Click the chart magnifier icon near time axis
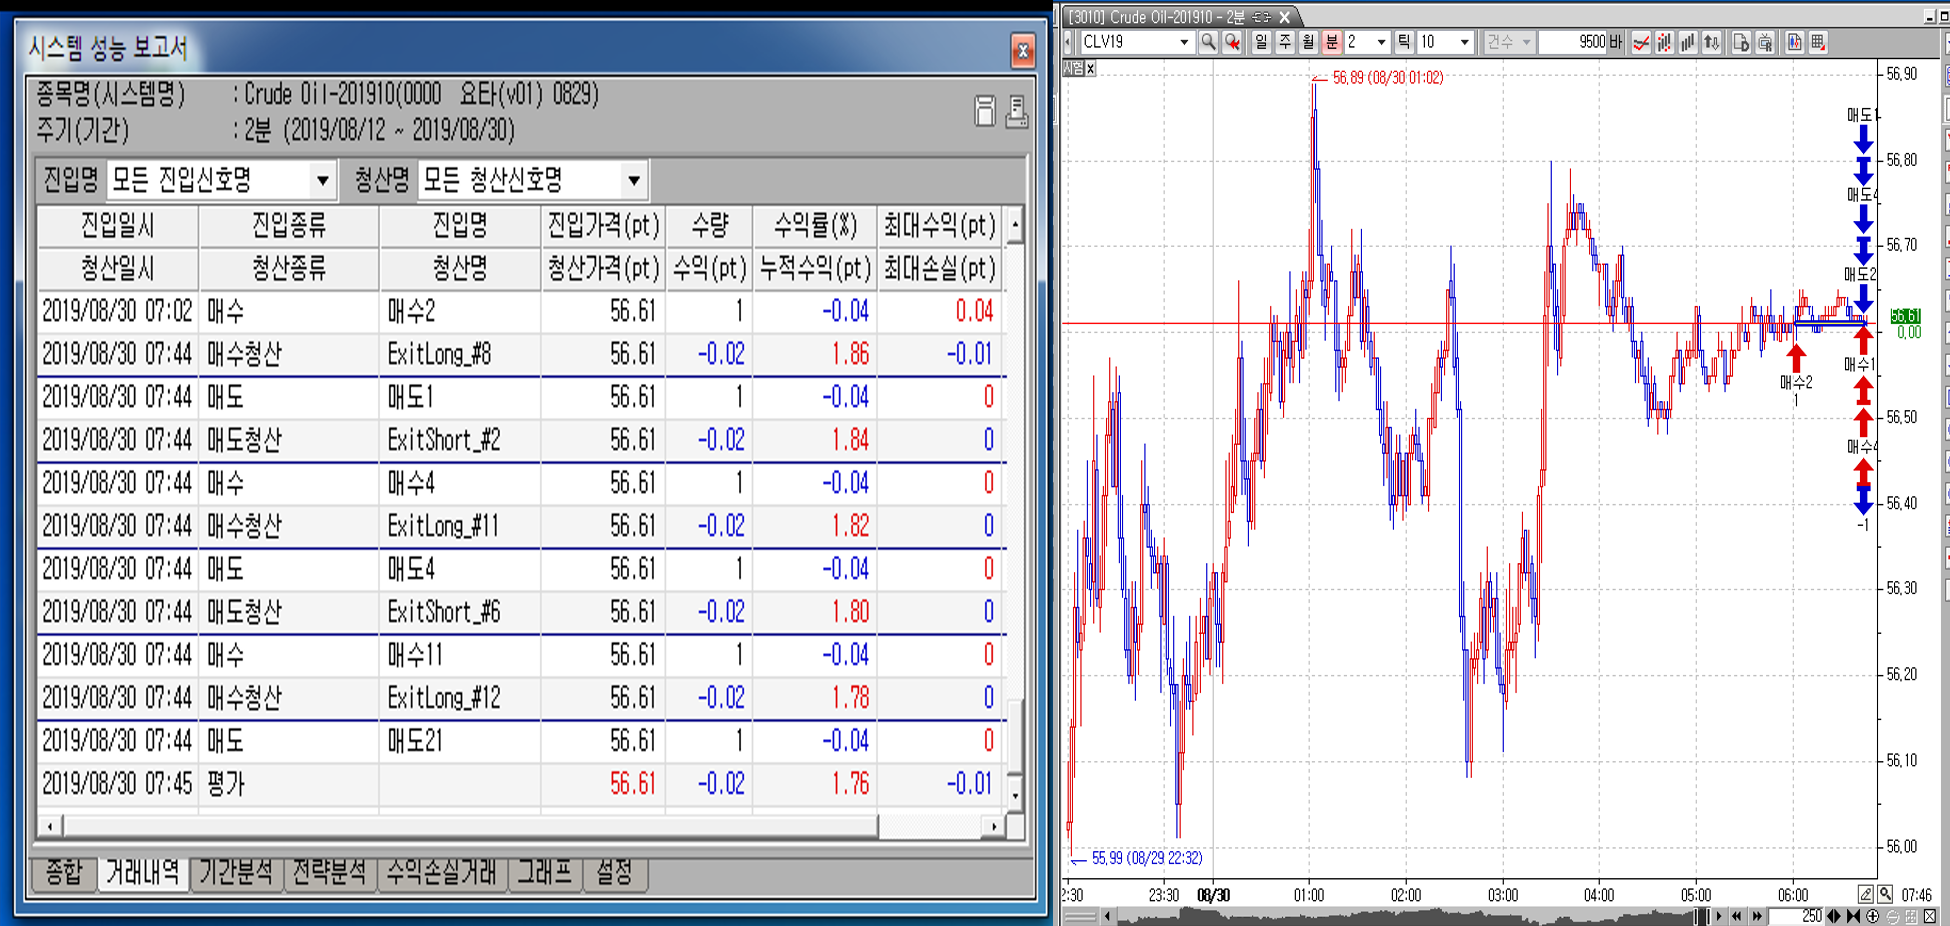This screenshot has height=926, width=1950. coord(1885,894)
